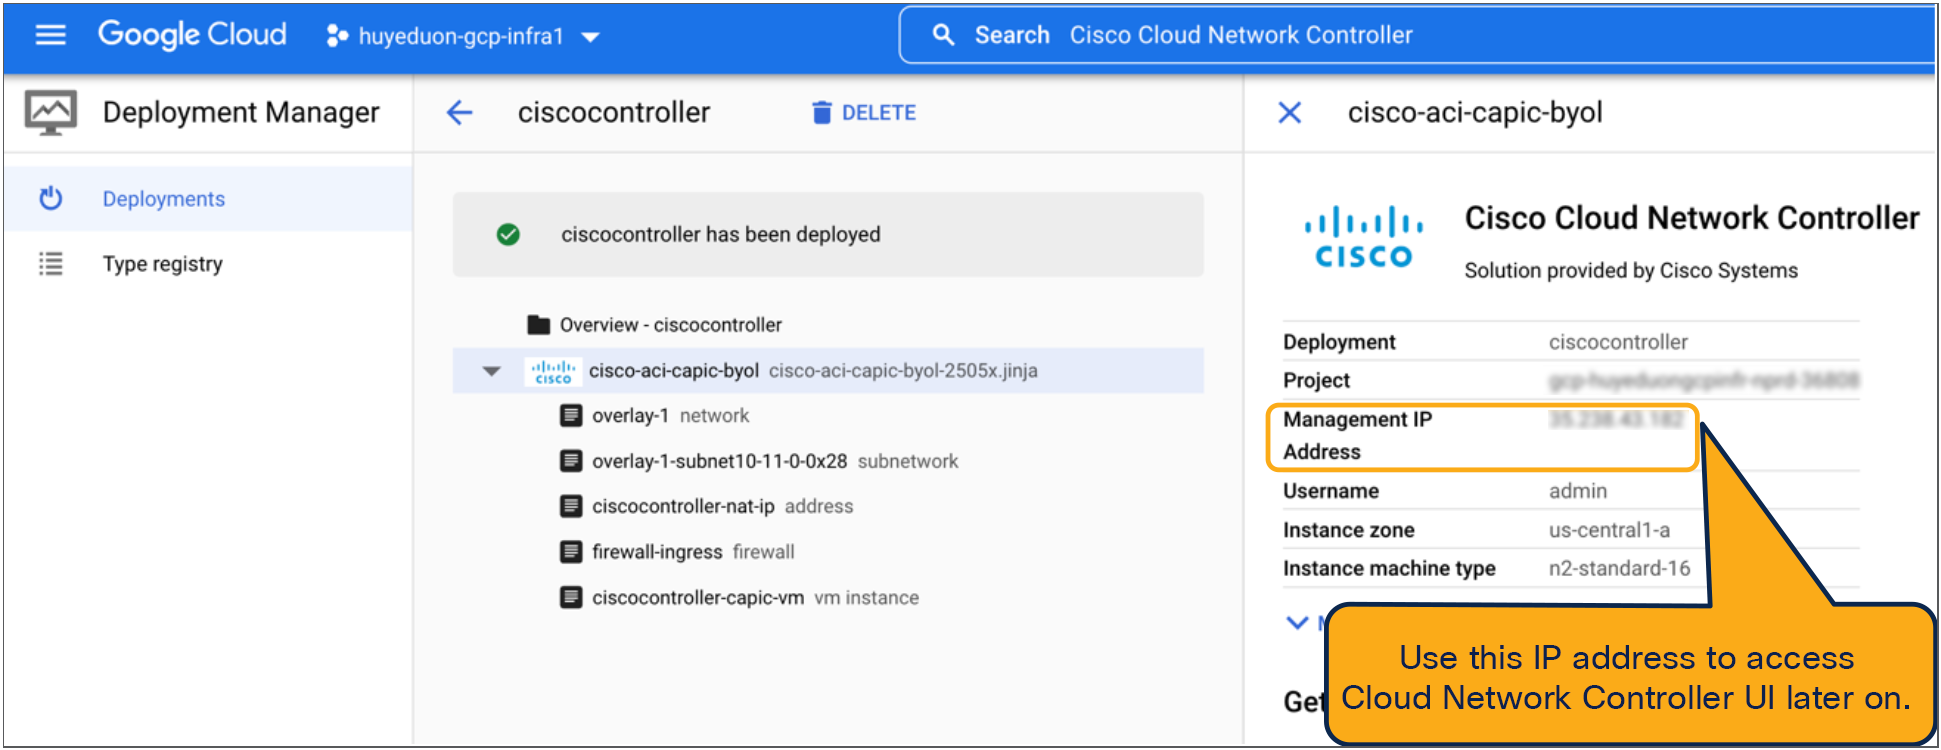Click the icon beside firewall-ingress
Viewport: 1941px width, 750px height.
(x=571, y=552)
